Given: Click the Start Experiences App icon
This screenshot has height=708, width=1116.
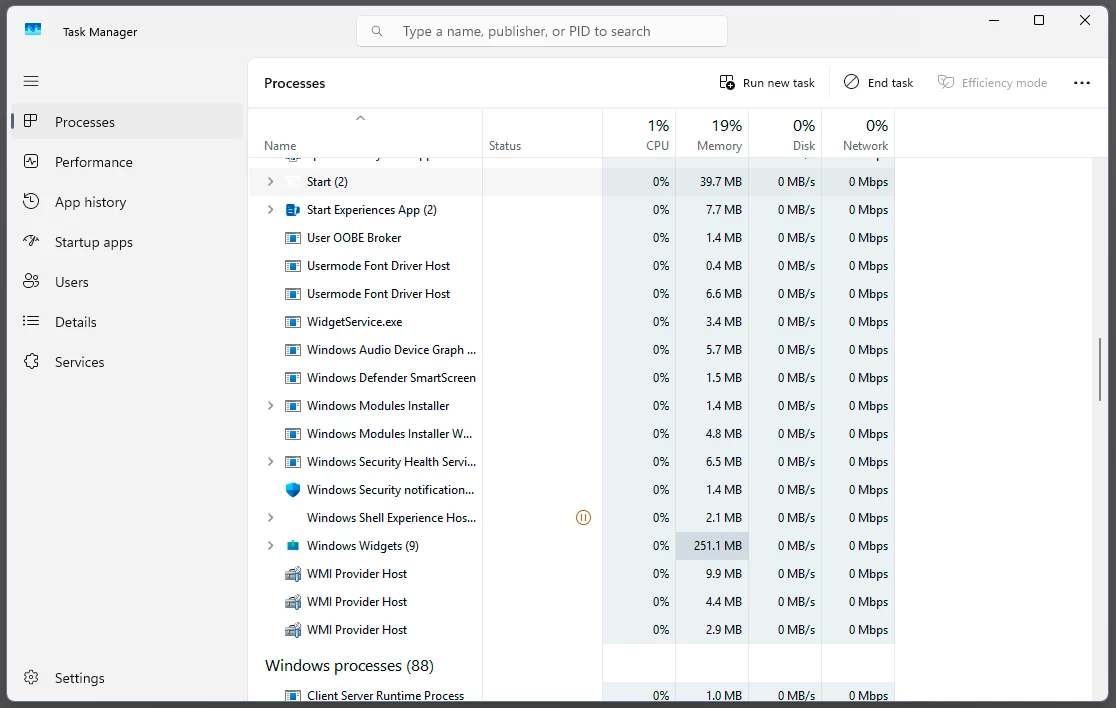Looking at the screenshot, I should click(293, 210).
